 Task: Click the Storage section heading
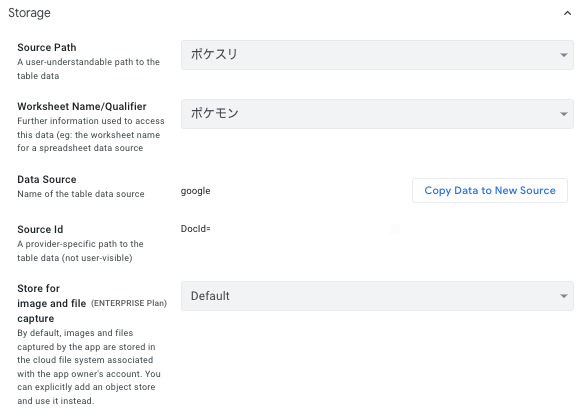click(29, 13)
